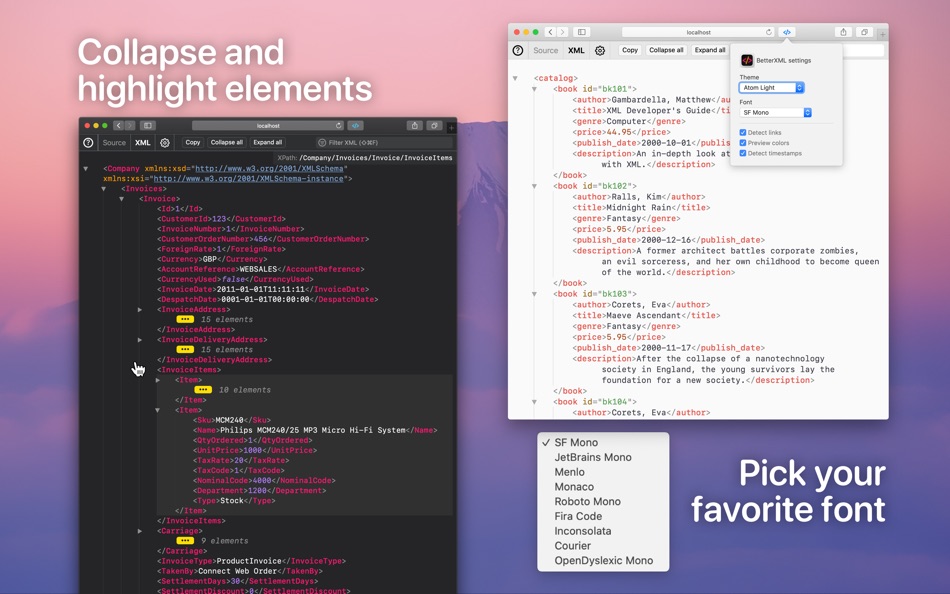
Task: Open Theme dropdown showing Atom Light
Action: [x=771, y=88]
